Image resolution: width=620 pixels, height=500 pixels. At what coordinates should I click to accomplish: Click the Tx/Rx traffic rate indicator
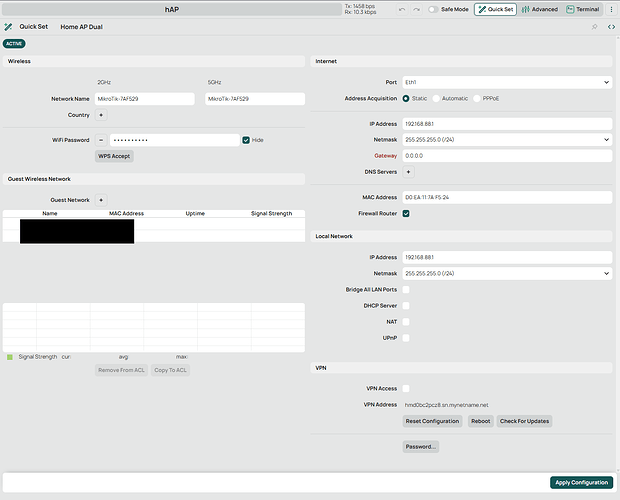tap(360, 9)
